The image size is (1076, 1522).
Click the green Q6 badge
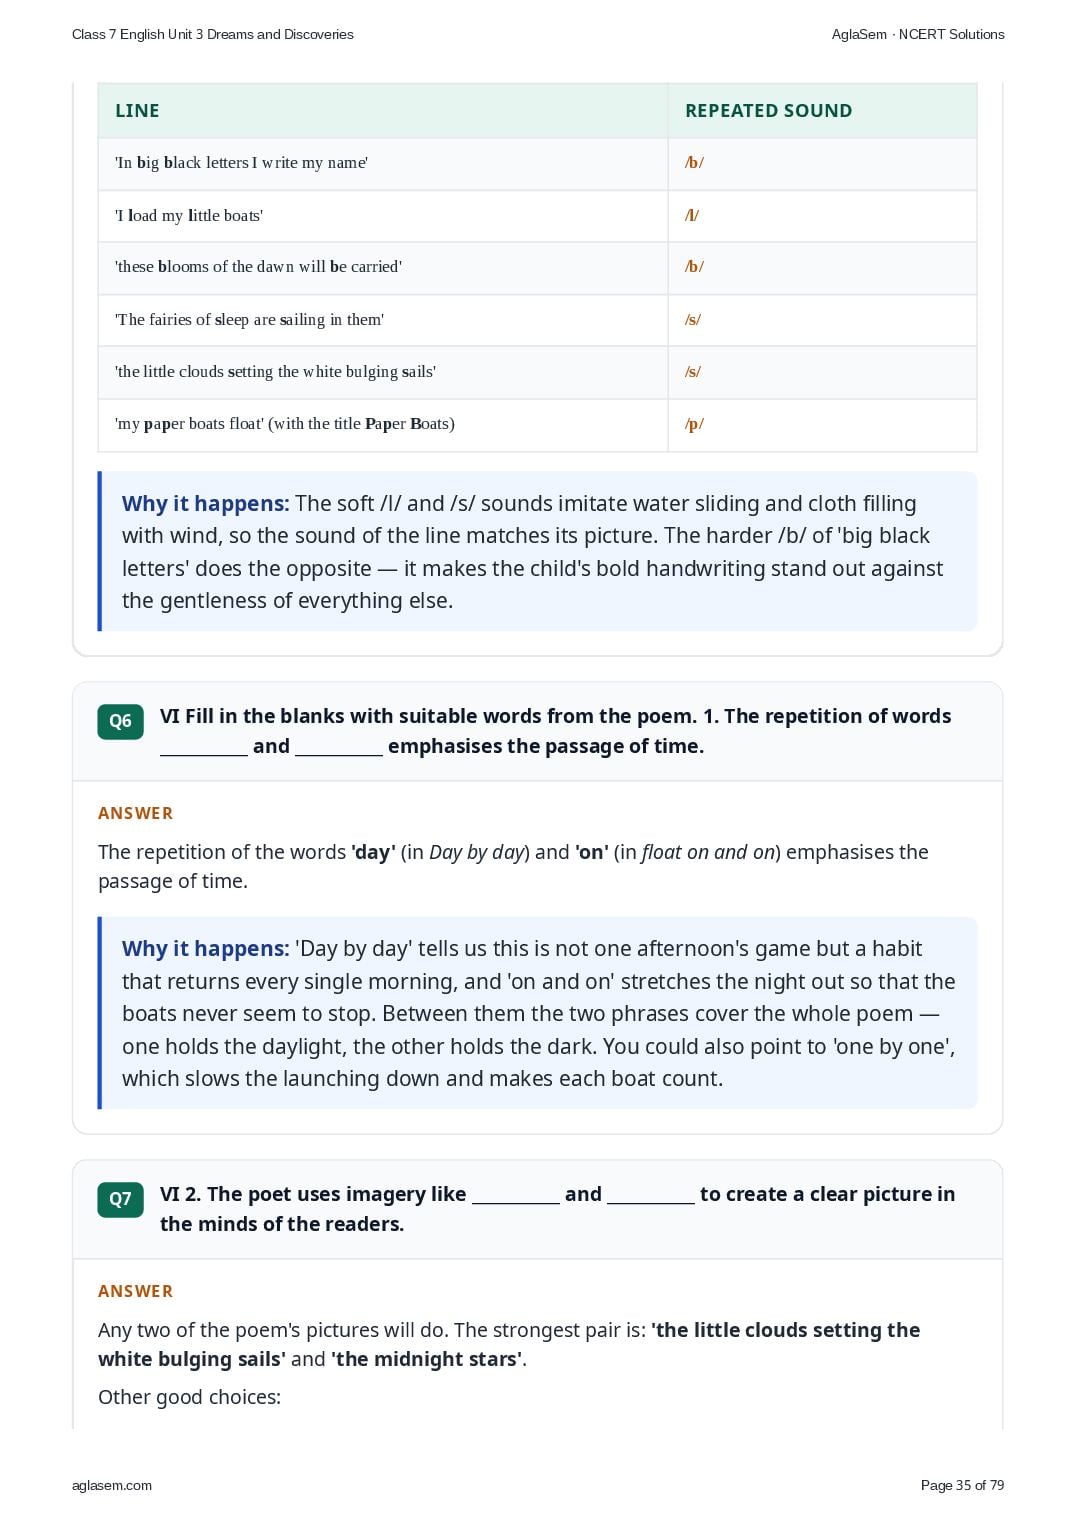120,721
